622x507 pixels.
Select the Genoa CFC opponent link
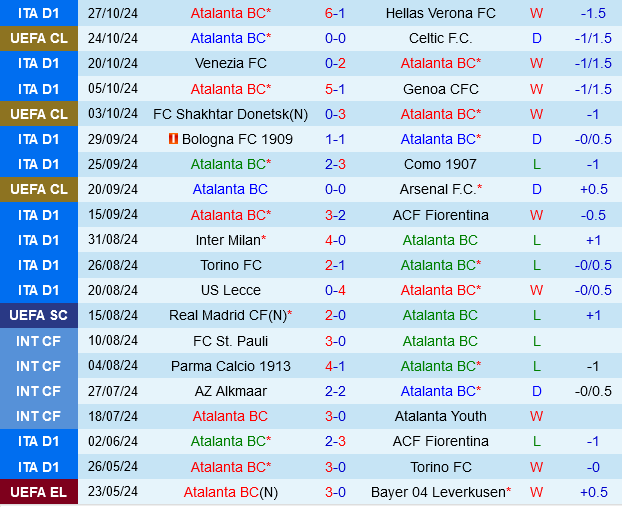point(440,88)
